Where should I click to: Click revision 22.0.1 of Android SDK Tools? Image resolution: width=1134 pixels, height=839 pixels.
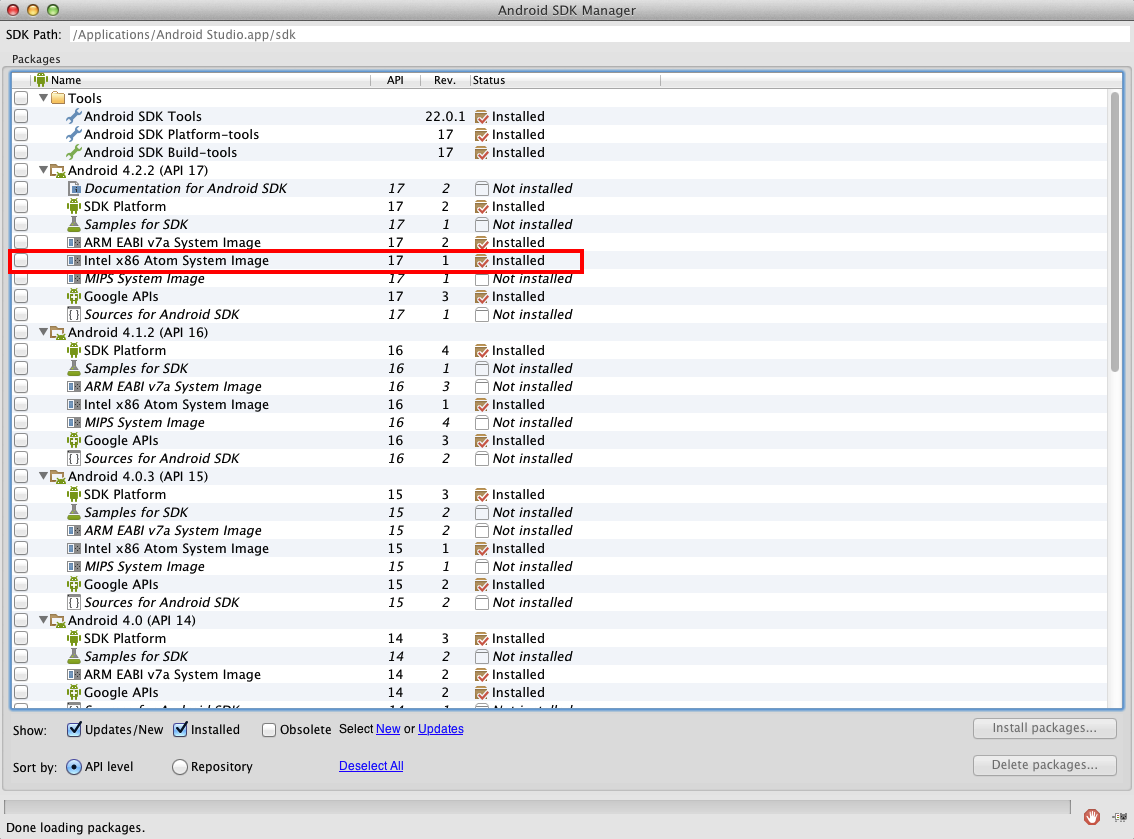pos(445,116)
